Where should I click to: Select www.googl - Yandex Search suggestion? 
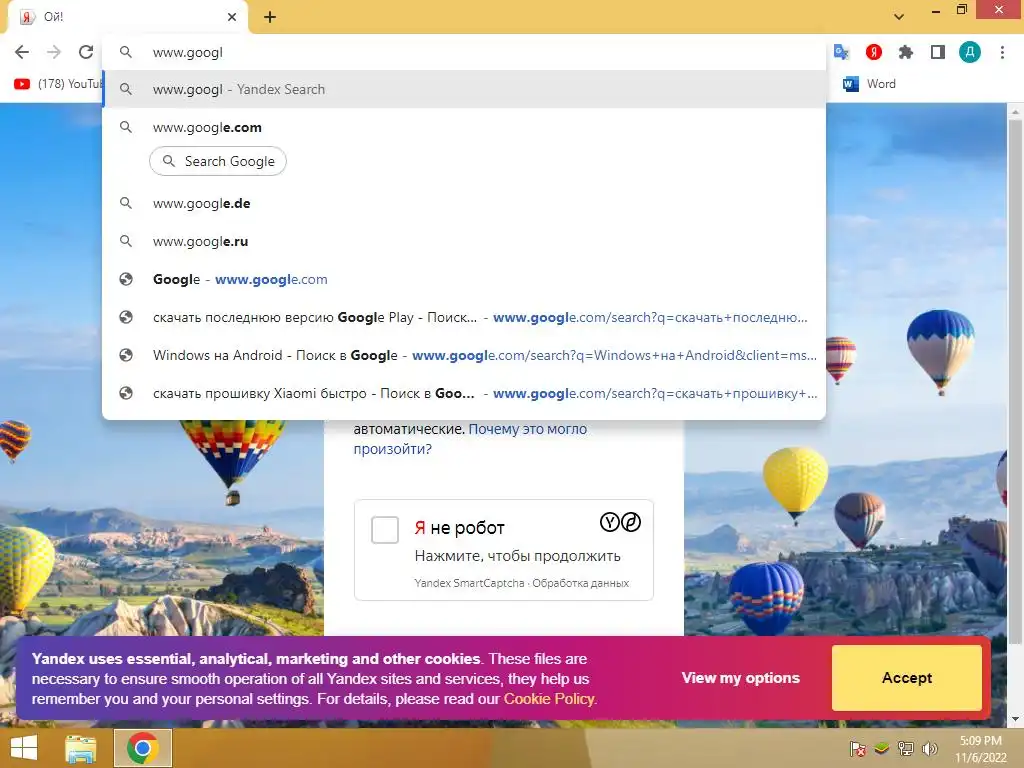pos(464,89)
